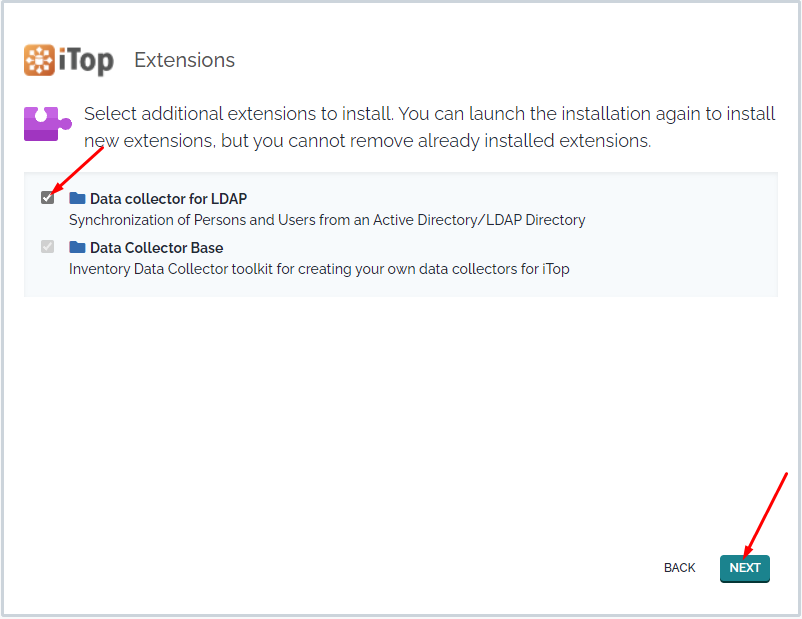The image size is (802, 619).
Task: Return to the previous step with BACK
Action: 679,568
